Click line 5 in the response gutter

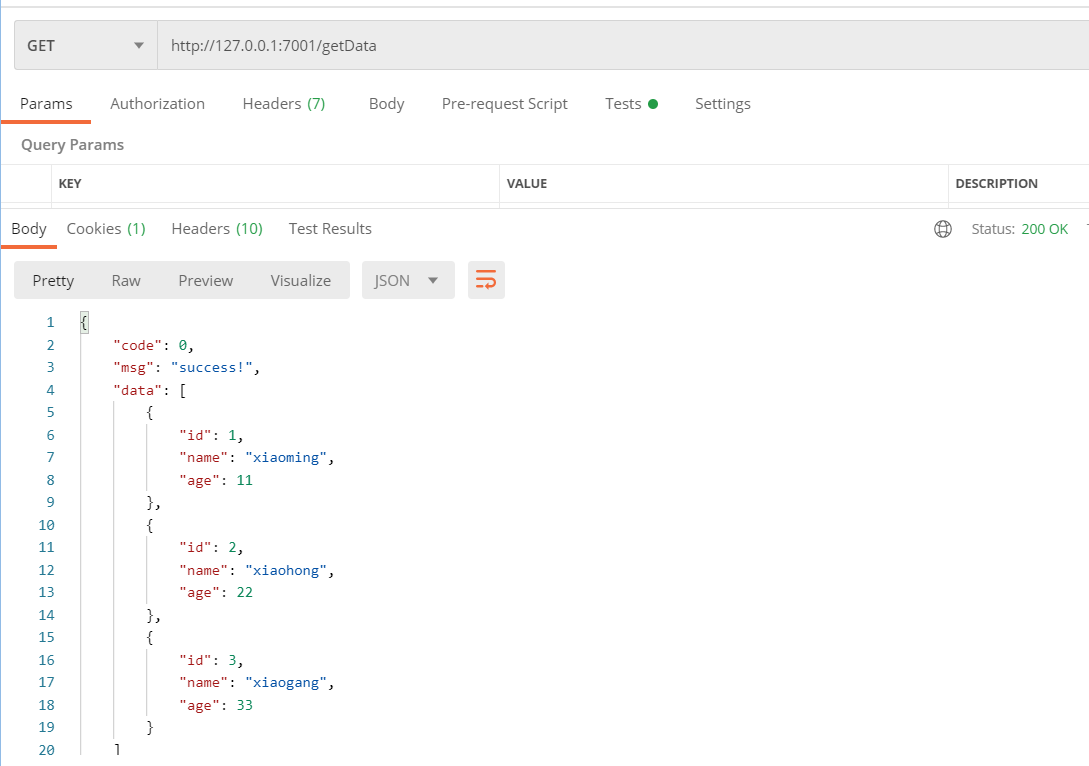click(x=49, y=412)
